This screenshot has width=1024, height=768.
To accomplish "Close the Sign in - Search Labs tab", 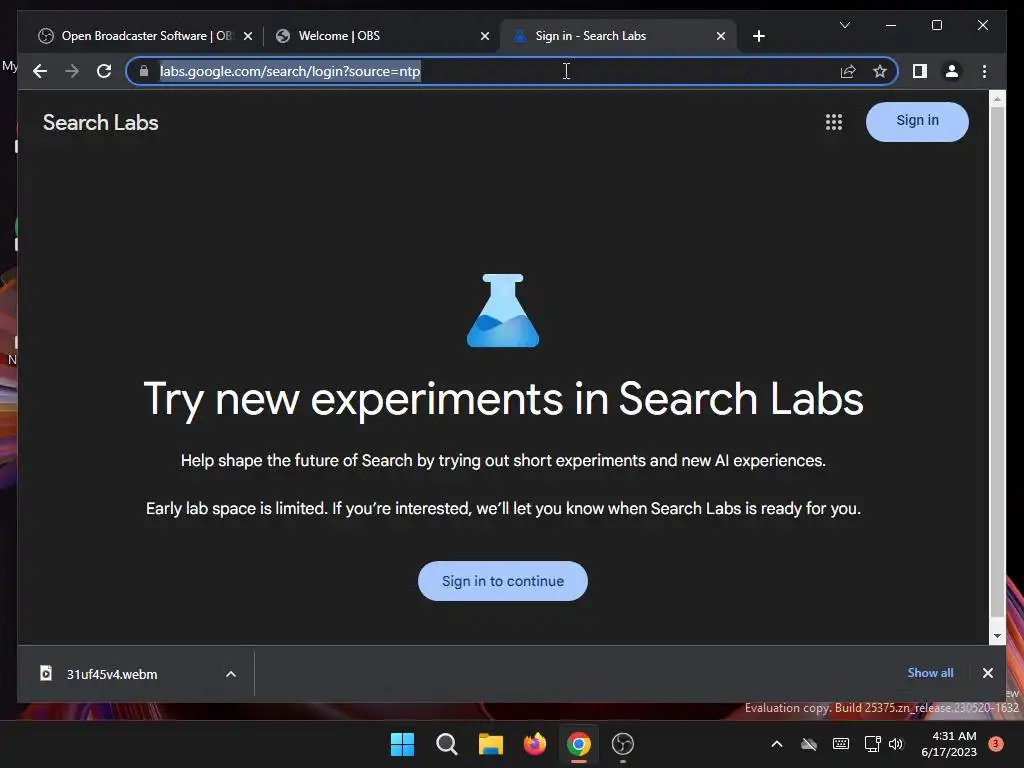I will tap(720, 36).
